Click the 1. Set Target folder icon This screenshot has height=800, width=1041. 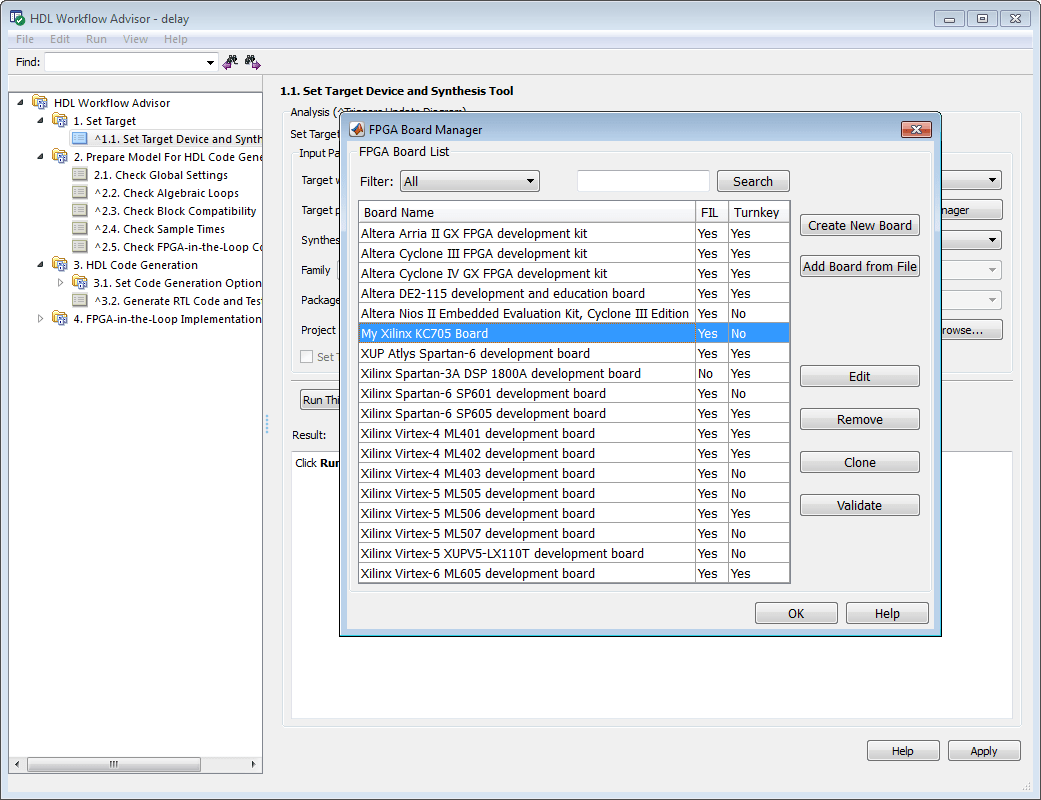tap(60, 120)
